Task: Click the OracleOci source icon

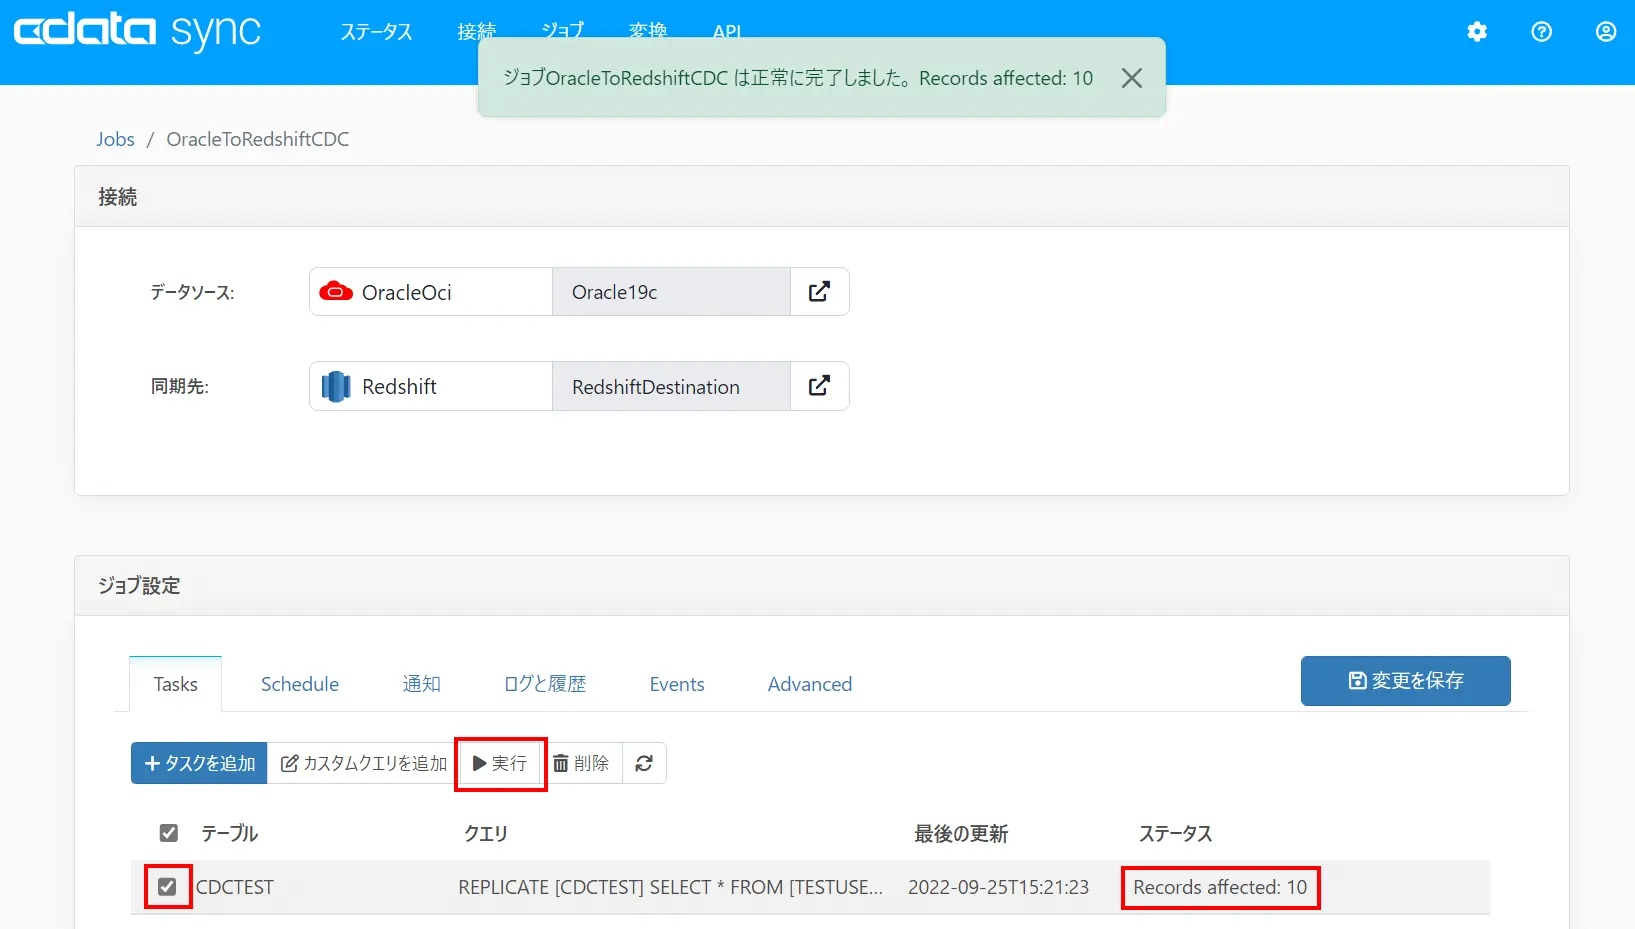Action: tap(336, 292)
